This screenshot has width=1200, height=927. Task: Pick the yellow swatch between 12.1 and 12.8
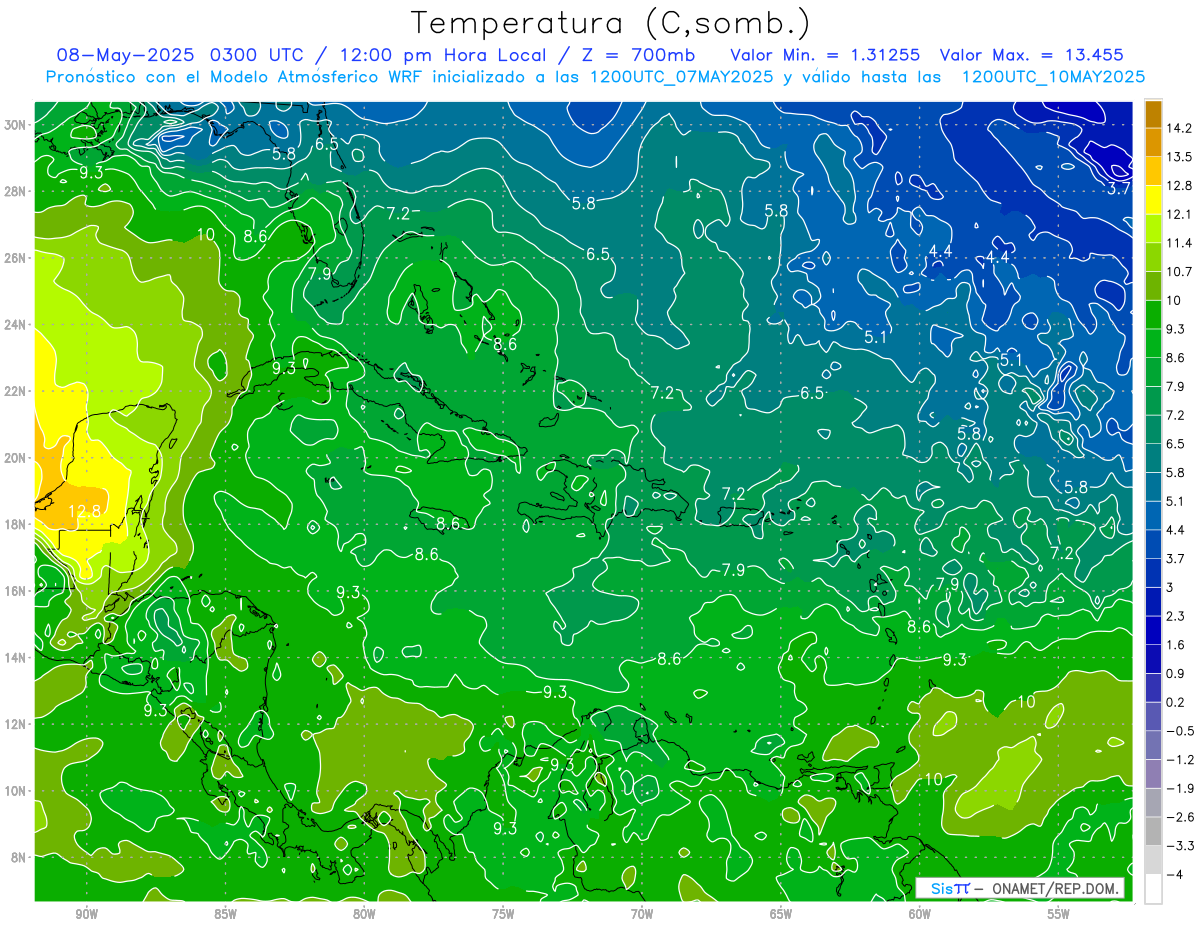[x=1153, y=199]
